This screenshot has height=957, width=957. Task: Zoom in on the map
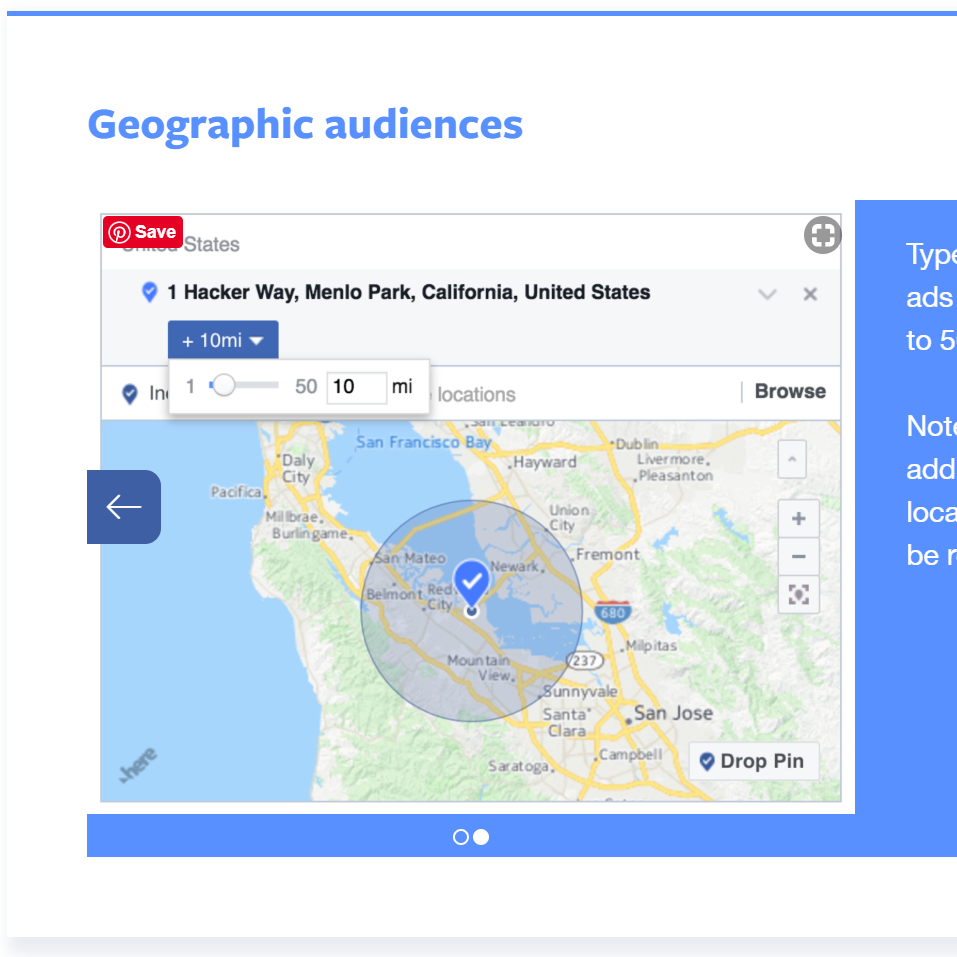(x=798, y=519)
